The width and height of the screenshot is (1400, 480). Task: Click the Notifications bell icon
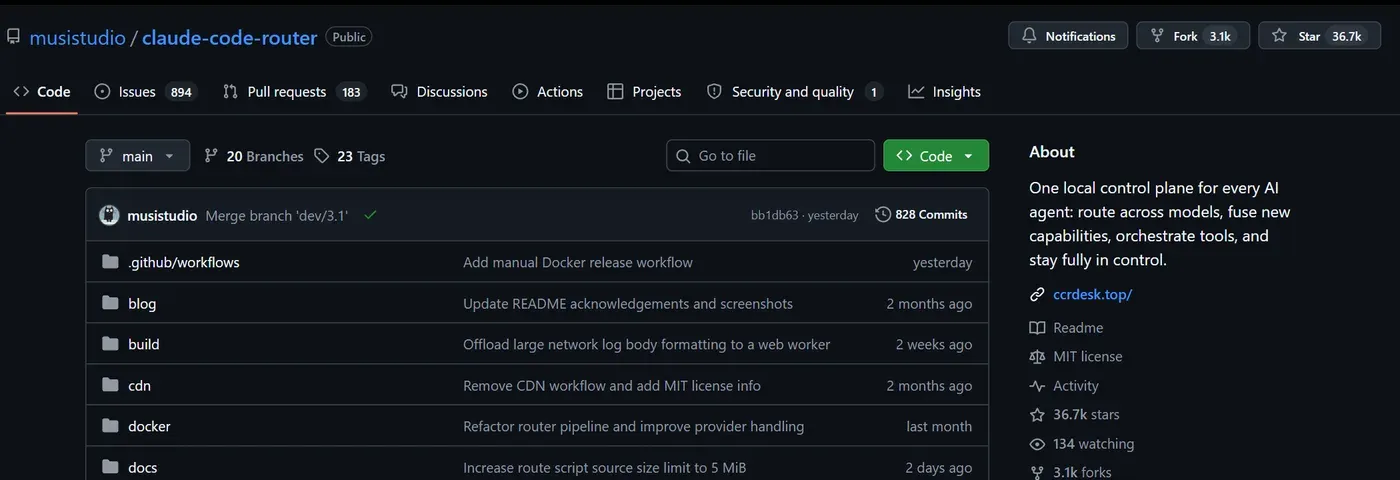[x=1029, y=36]
